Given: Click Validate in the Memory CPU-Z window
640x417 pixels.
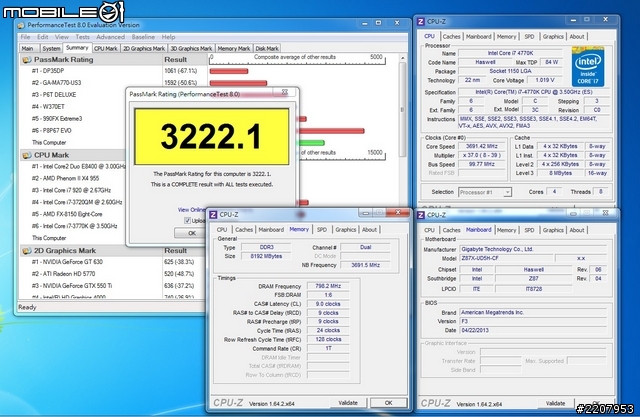Looking at the screenshot, I should click(x=348, y=403).
